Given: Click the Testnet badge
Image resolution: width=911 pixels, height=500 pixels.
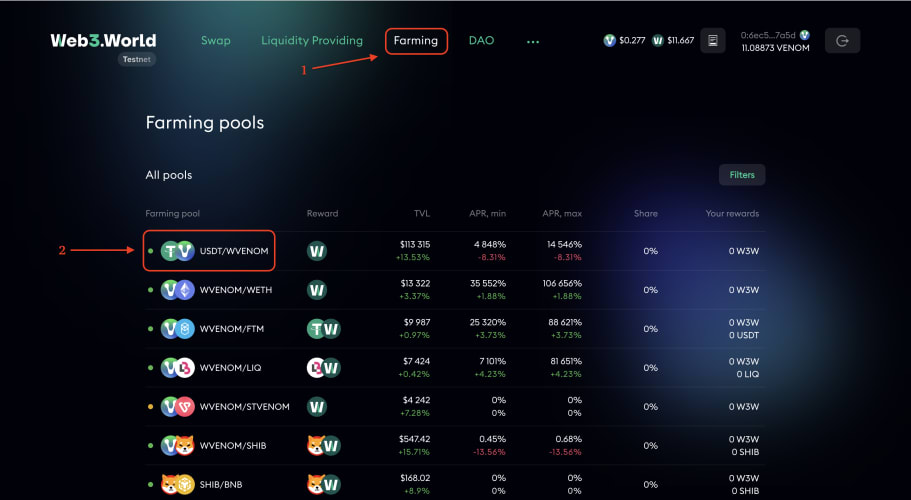Looking at the screenshot, I should click(x=137, y=59).
